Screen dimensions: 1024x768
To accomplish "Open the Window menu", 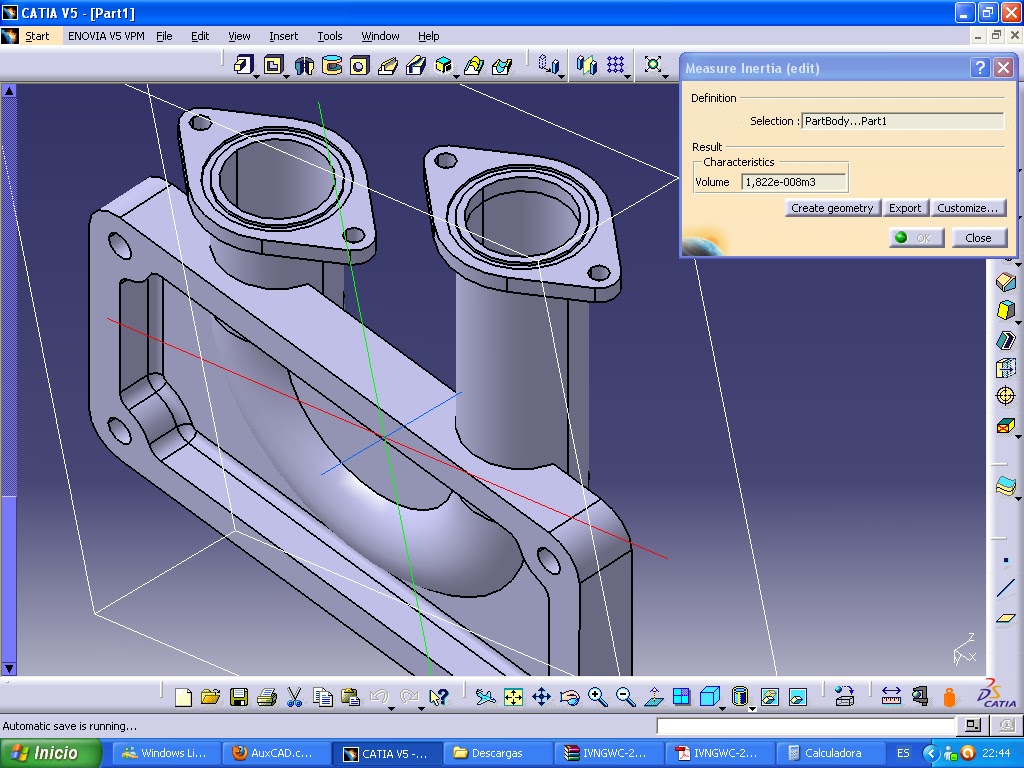I will 380,36.
